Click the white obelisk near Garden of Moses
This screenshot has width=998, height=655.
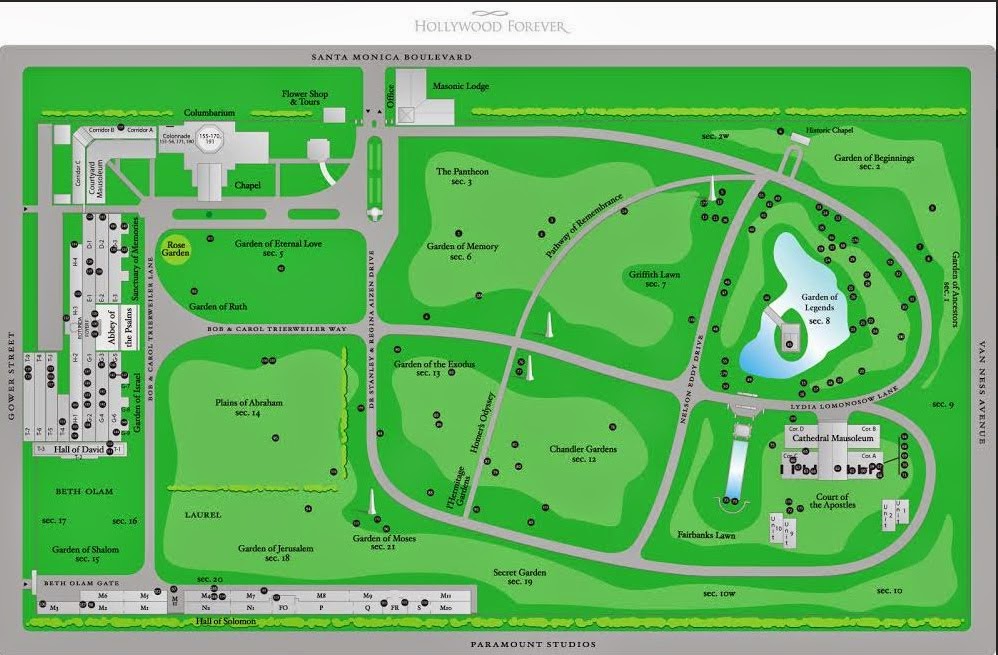(372, 501)
